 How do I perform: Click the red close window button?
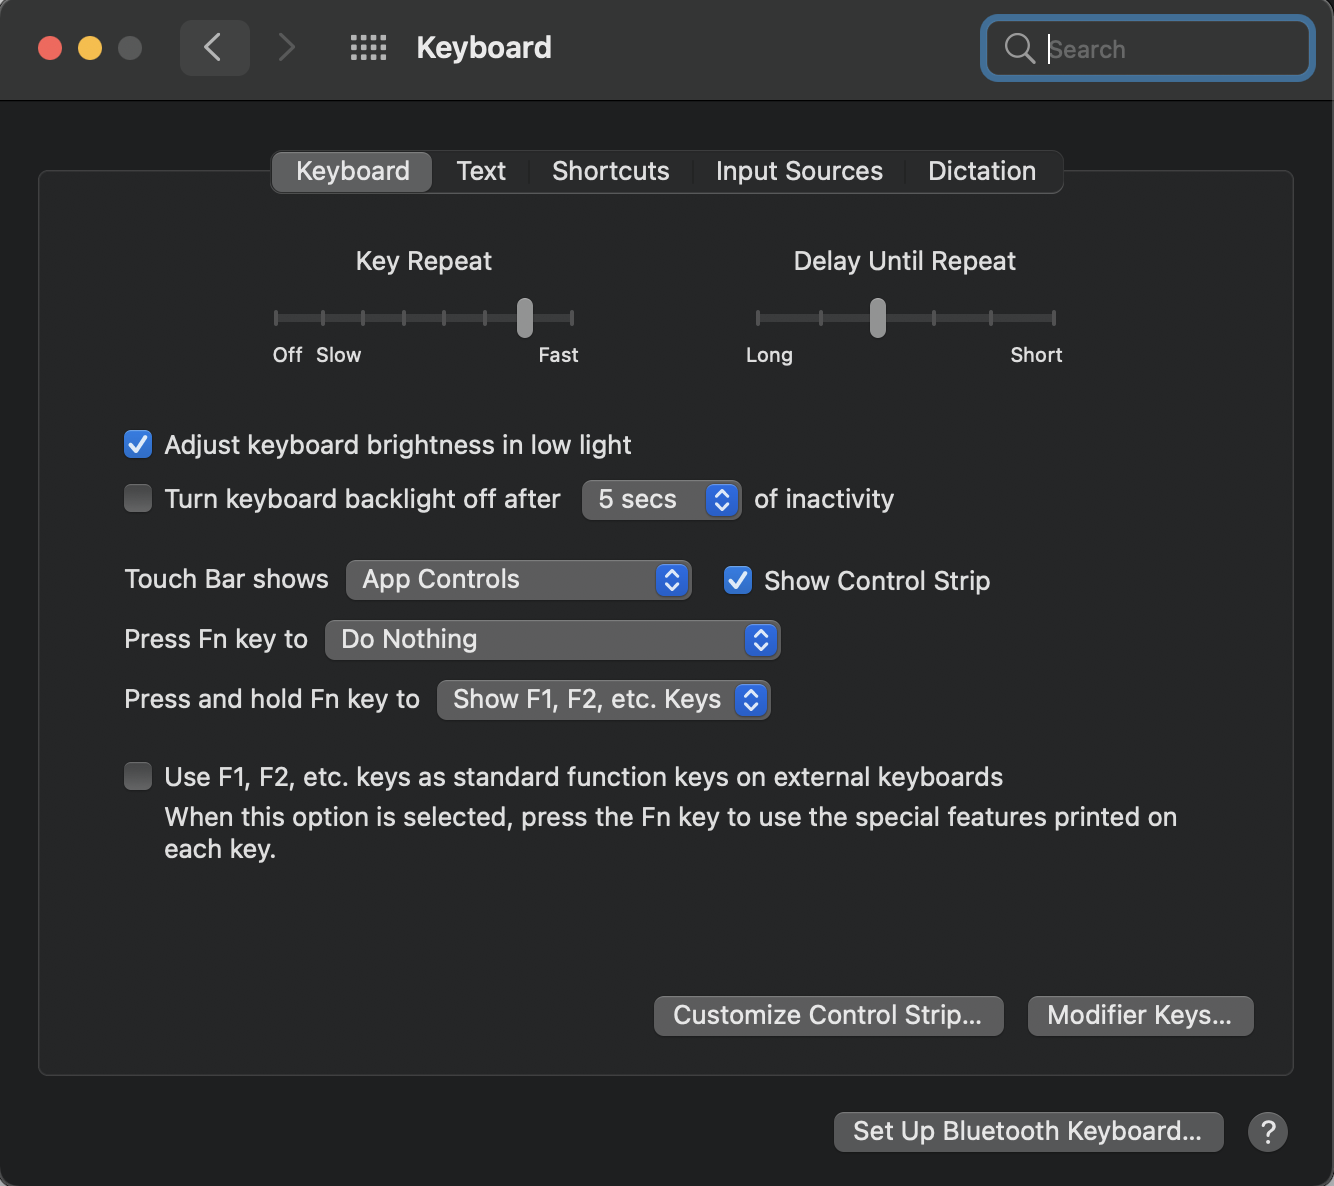pyautogui.click(x=50, y=48)
